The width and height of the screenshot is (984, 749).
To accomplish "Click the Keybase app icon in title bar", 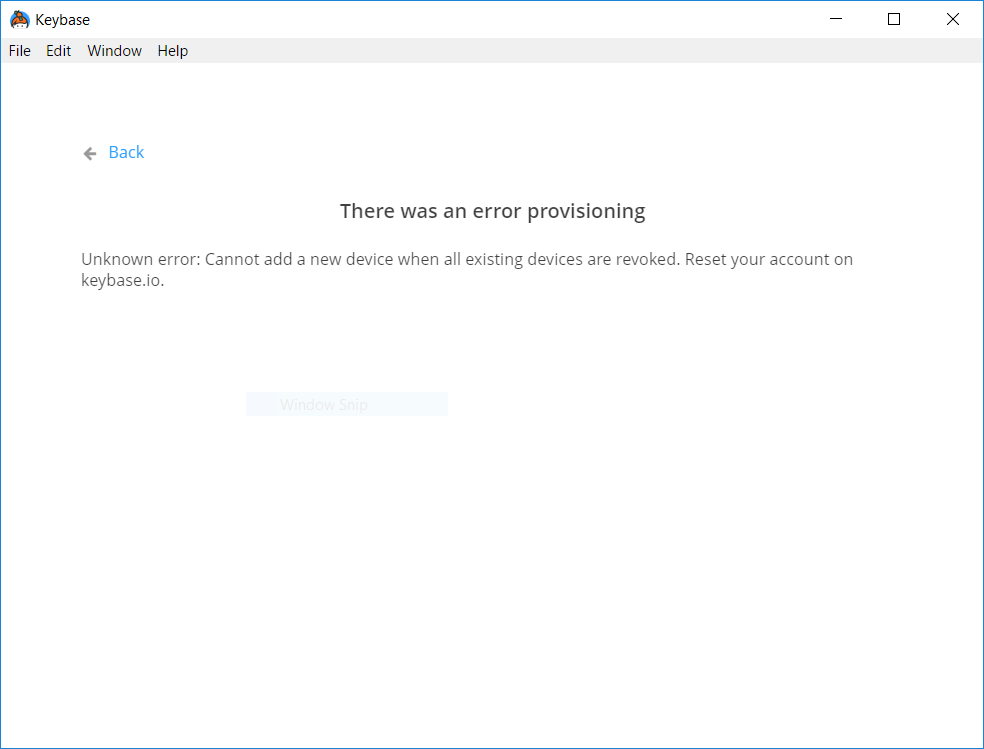I will (x=20, y=19).
